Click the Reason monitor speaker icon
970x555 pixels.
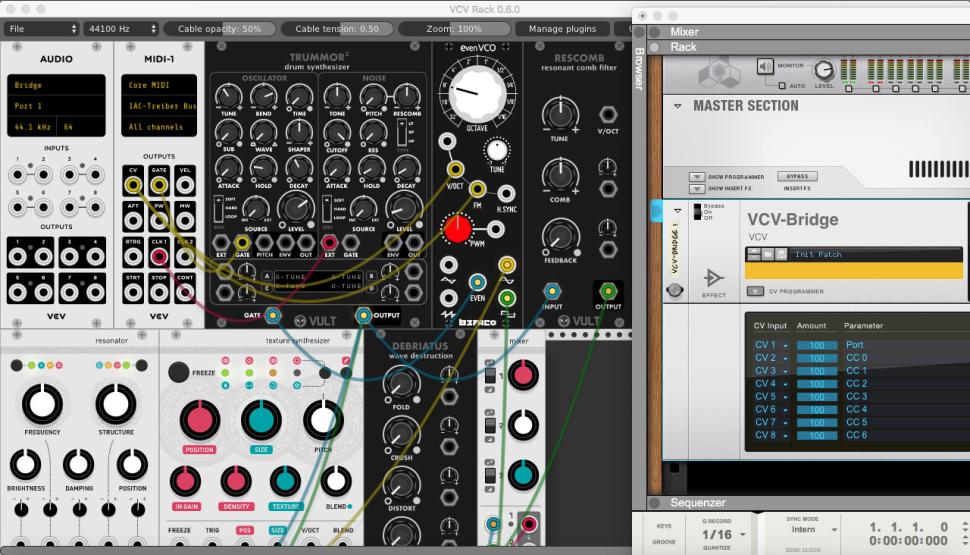click(x=765, y=67)
